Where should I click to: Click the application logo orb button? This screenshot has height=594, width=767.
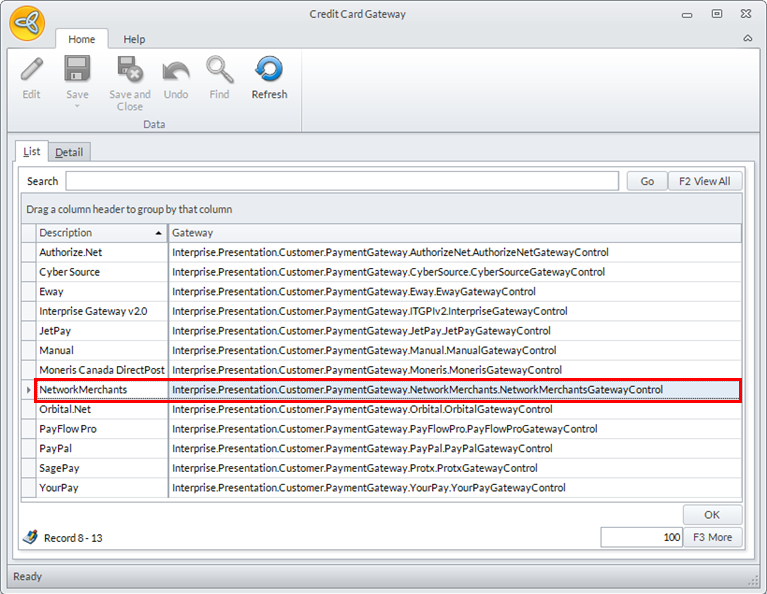click(27, 24)
